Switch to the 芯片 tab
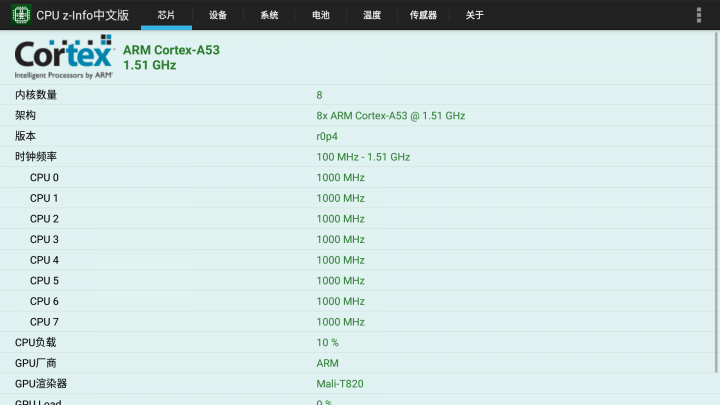The image size is (720, 405). 166,15
